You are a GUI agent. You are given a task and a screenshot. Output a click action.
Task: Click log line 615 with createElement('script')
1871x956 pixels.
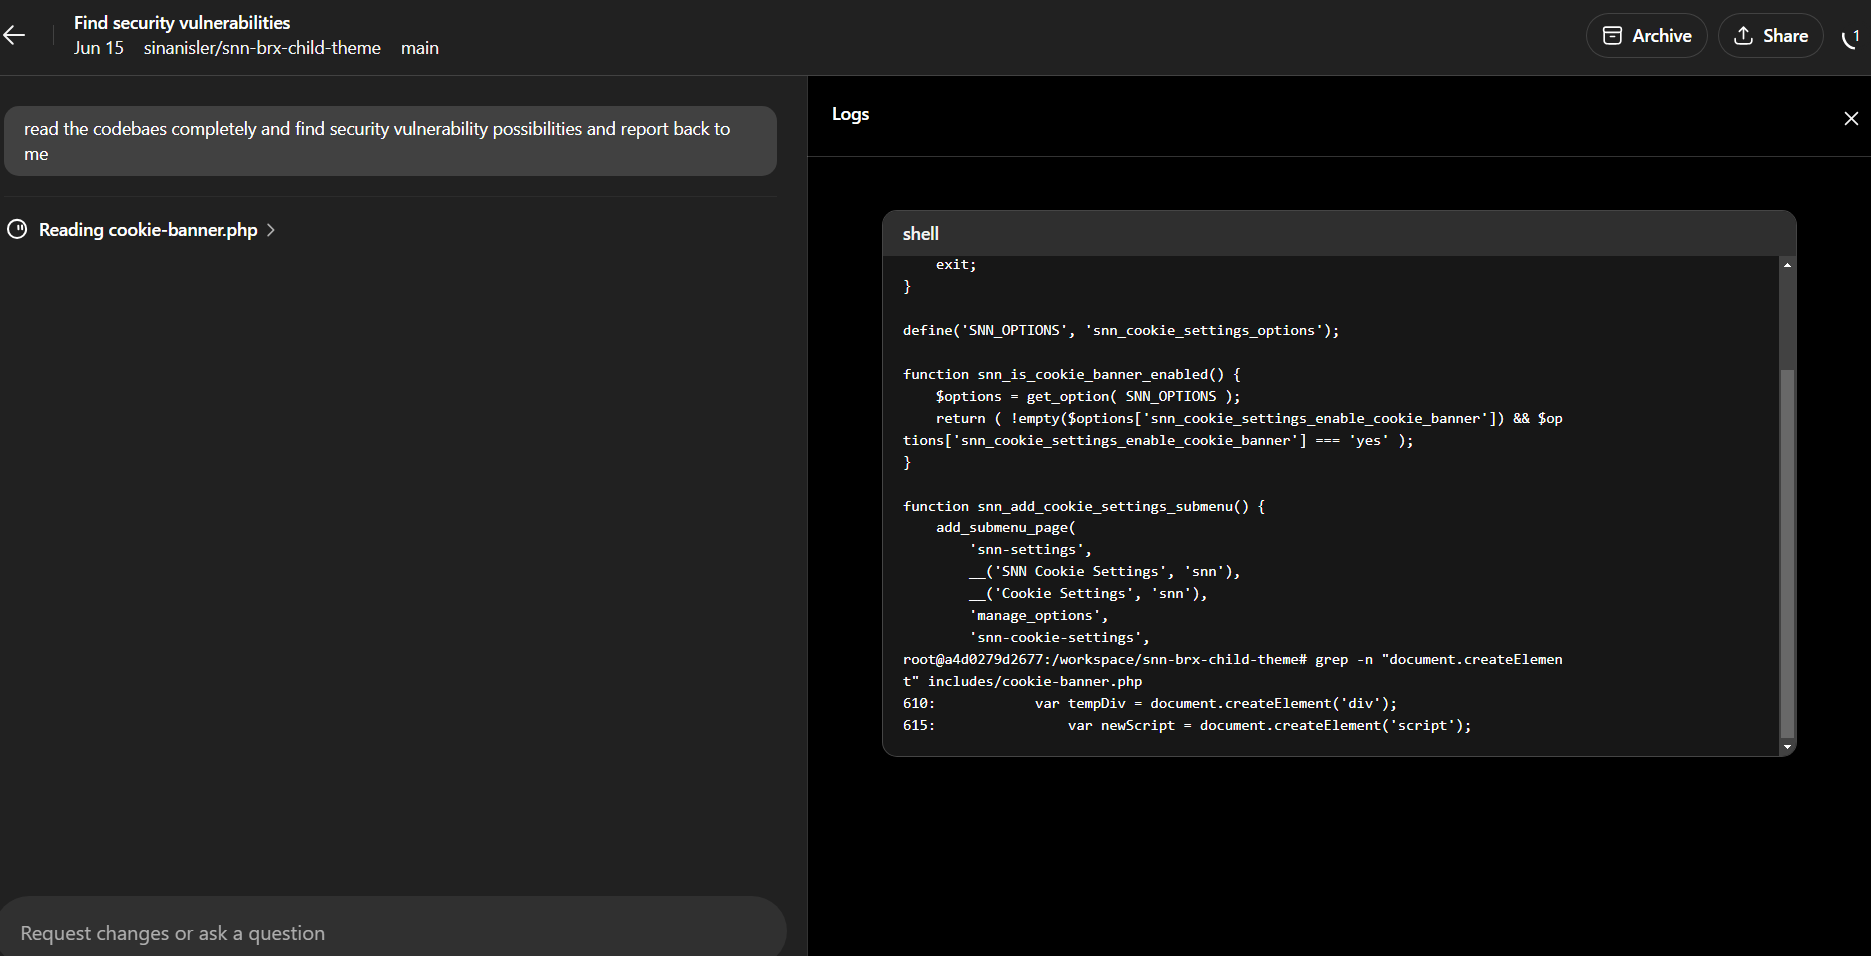1187,725
